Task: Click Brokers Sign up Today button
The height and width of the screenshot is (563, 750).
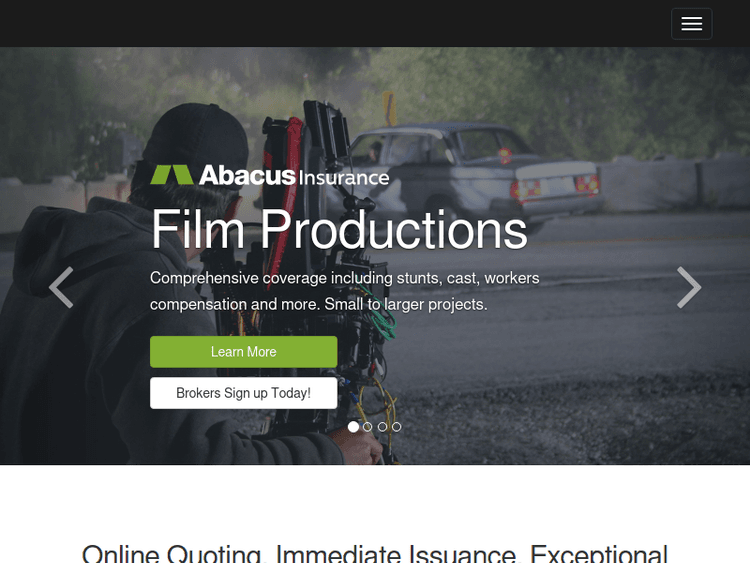Action: click(x=243, y=393)
